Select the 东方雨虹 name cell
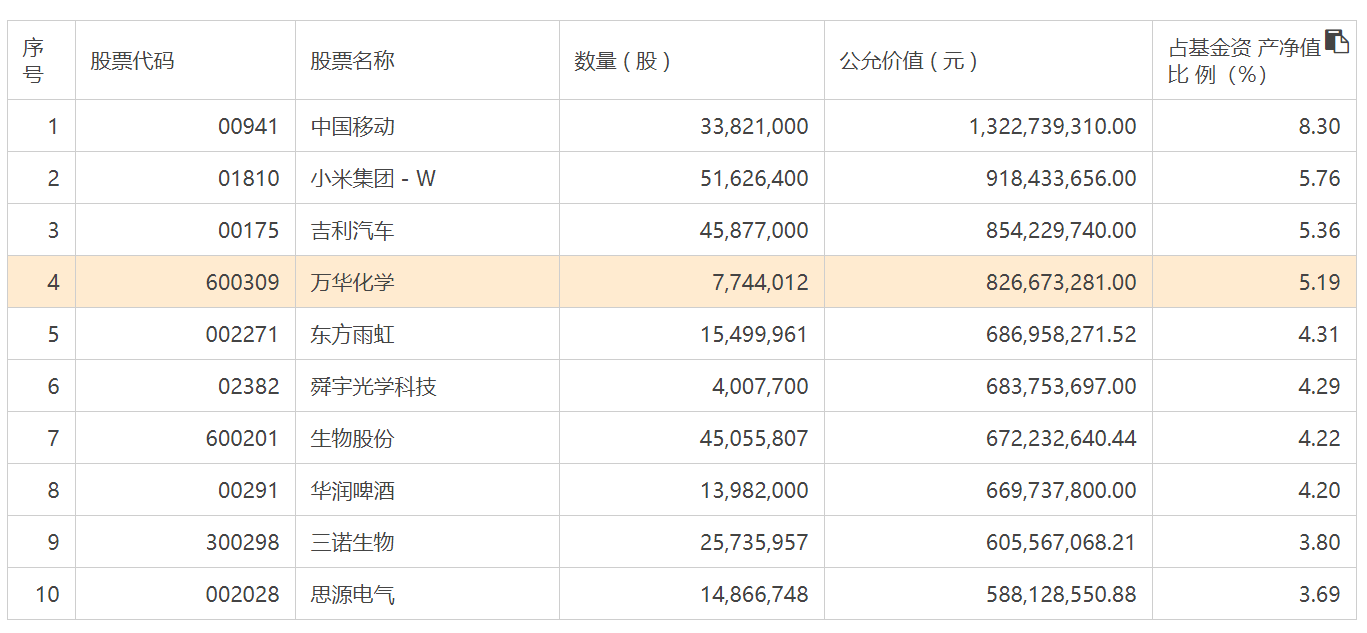The height and width of the screenshot is (633, 1367). (x=352, y=335)
